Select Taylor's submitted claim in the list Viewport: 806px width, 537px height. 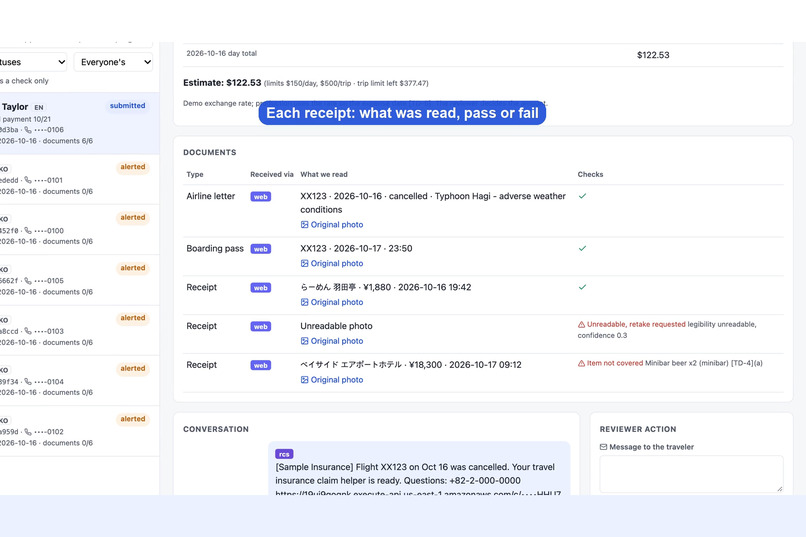point(79,123)
